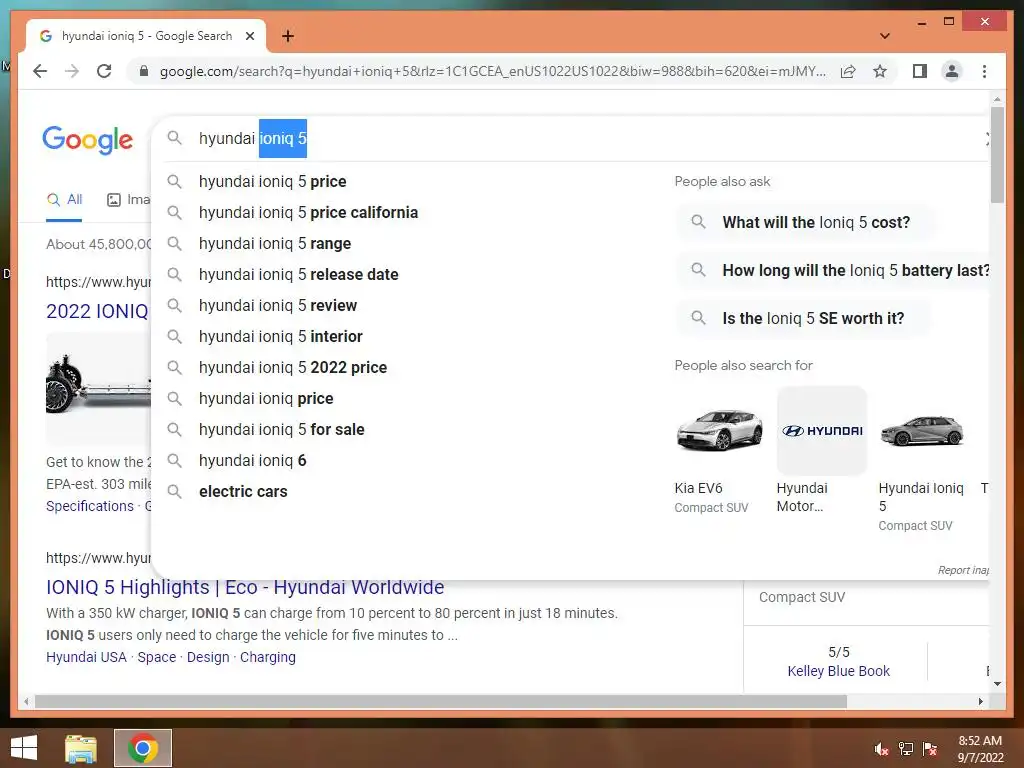1024x768 pixels.
Task: Open the Space sitelink
Action: (x=157, y=657)
